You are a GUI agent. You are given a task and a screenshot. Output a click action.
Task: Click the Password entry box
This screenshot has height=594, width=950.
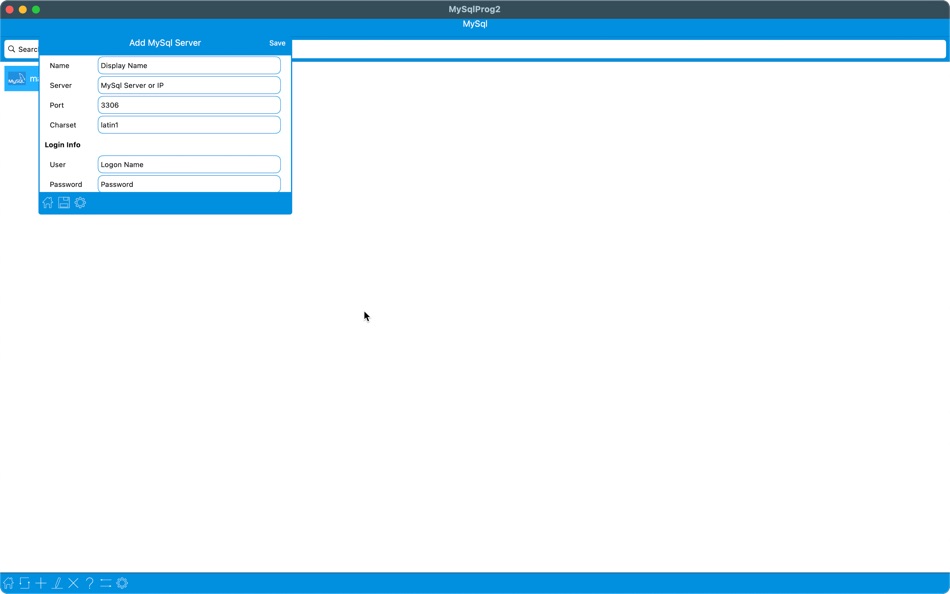pyautogui.click(x=188, y=184)
